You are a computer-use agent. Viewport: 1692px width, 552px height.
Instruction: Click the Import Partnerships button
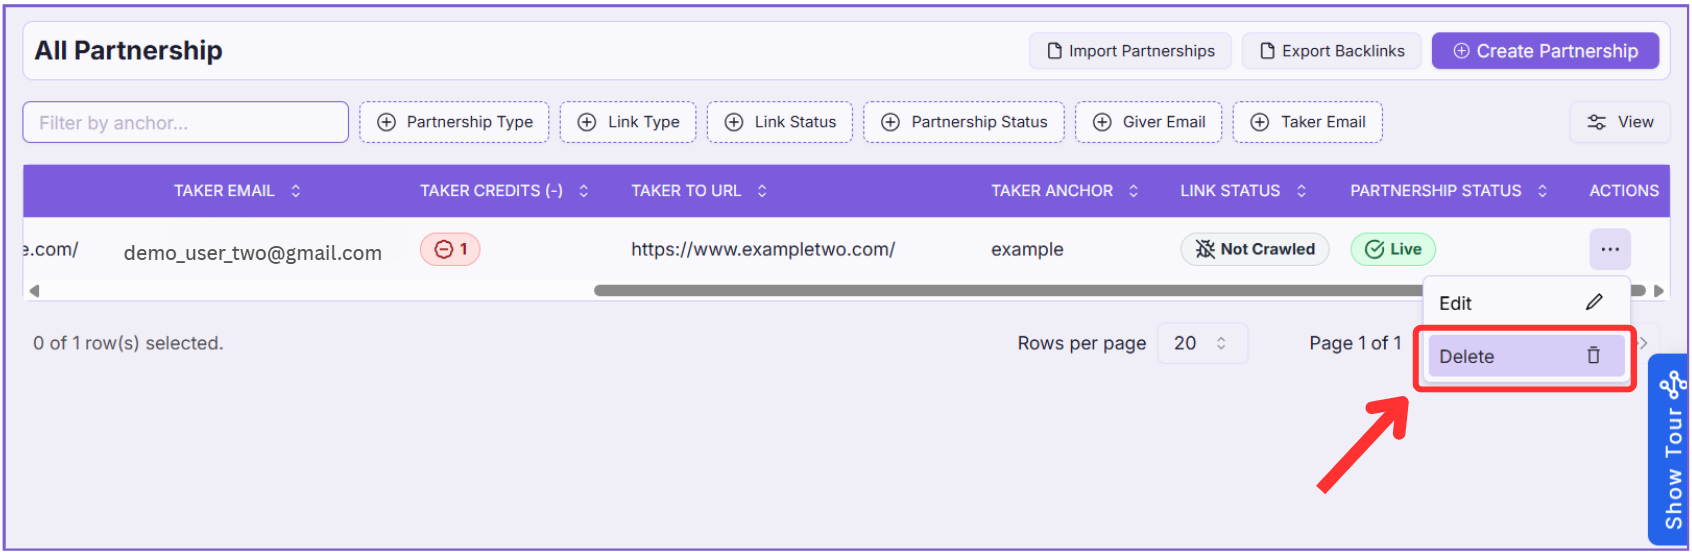tap(1130, 51)
